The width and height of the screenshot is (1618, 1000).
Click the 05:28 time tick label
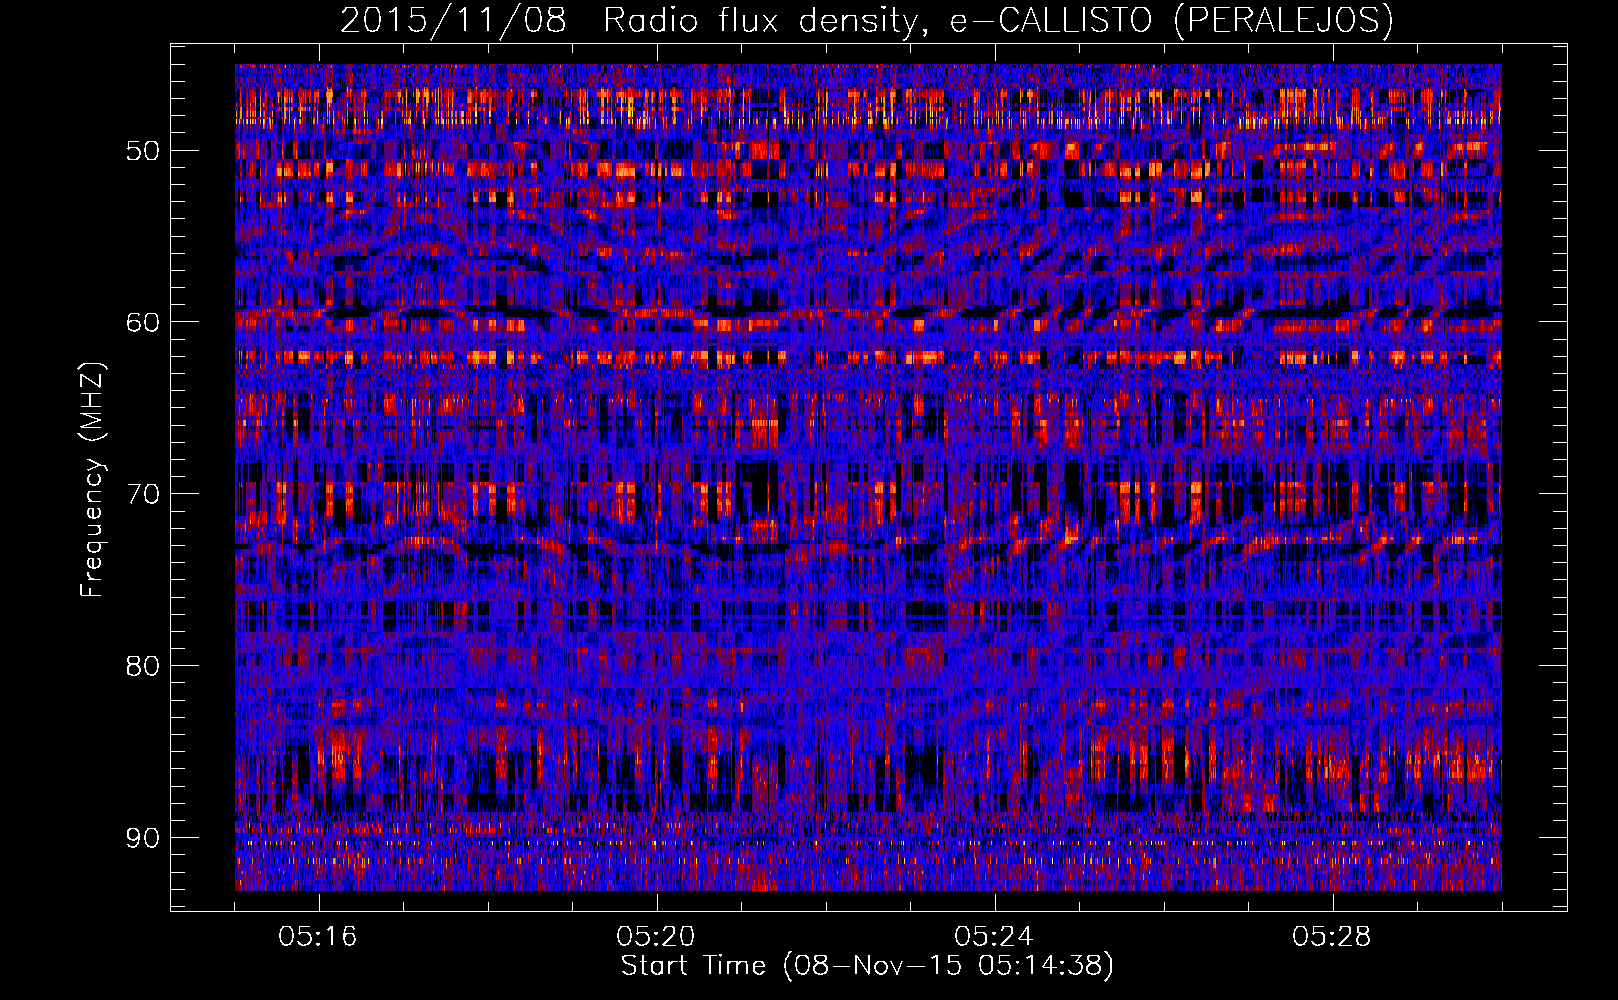[1332, 937]
